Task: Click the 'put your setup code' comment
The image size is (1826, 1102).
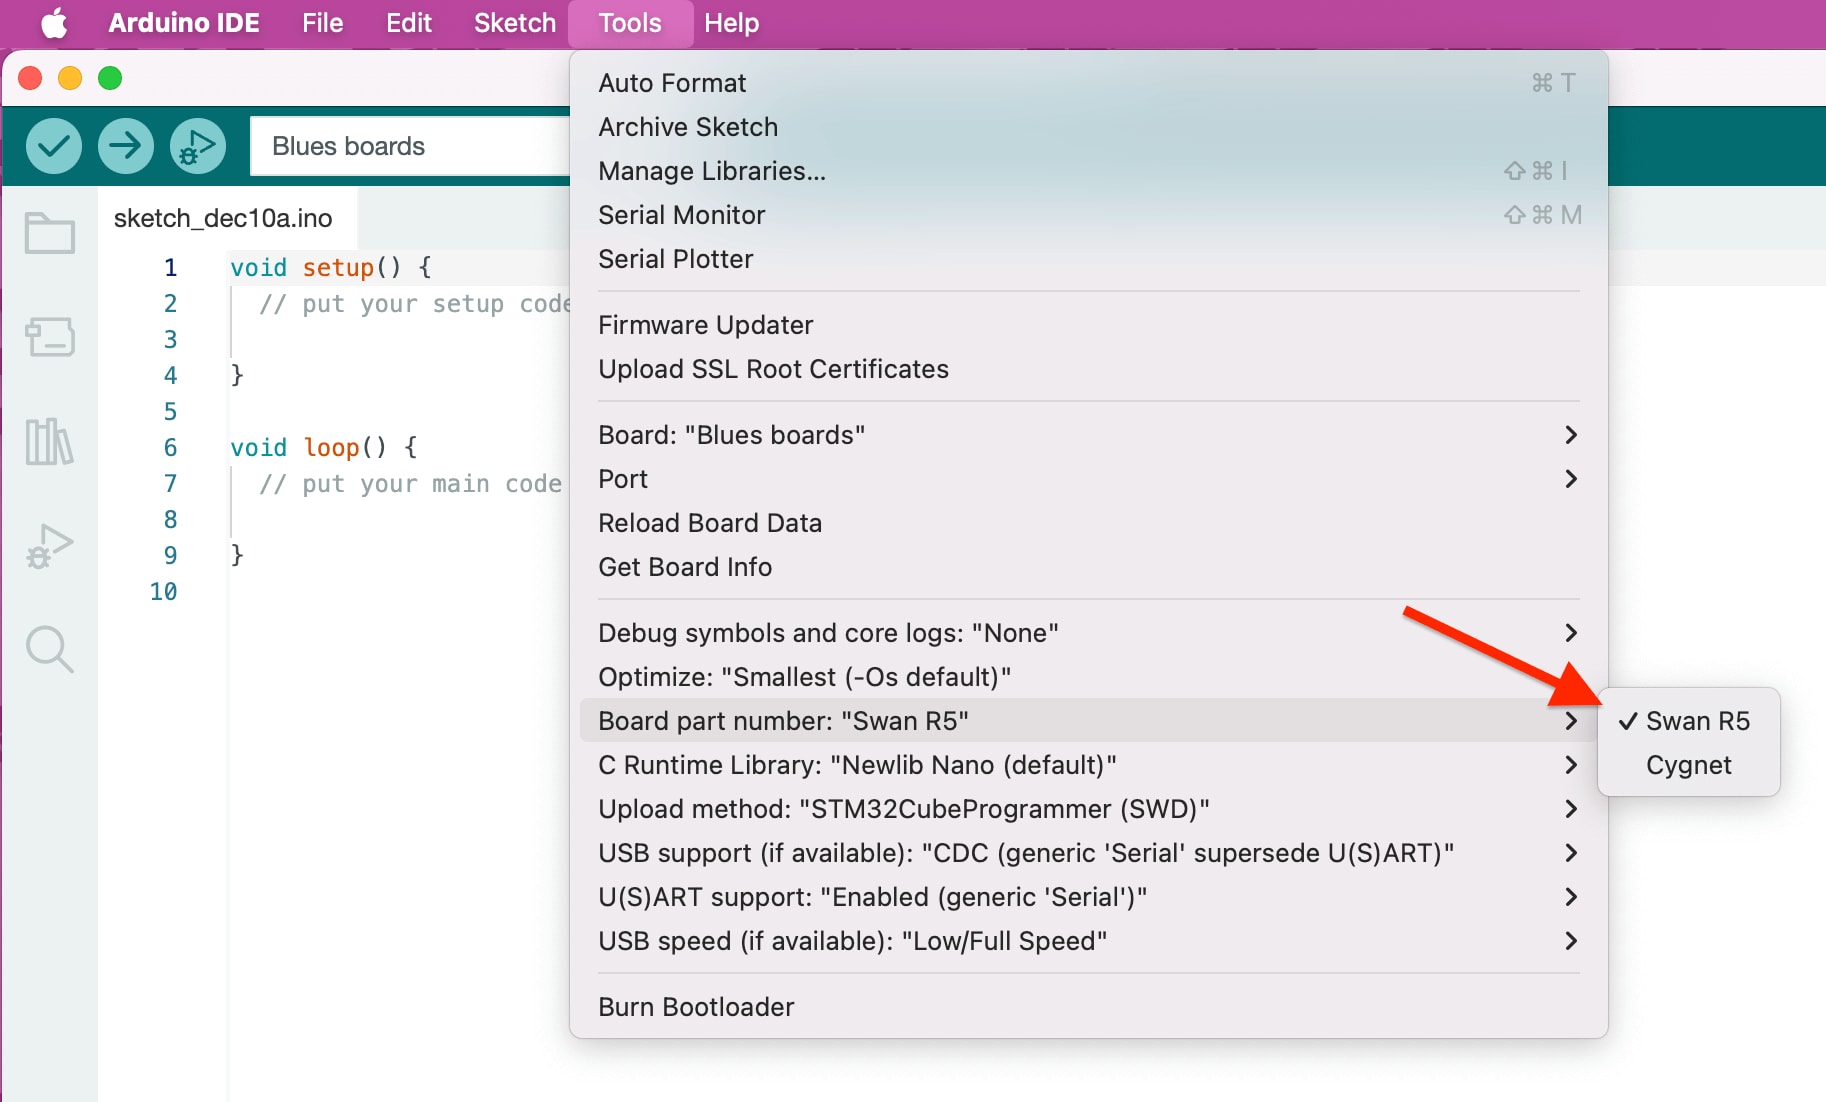Action: (x=415, y=303)
